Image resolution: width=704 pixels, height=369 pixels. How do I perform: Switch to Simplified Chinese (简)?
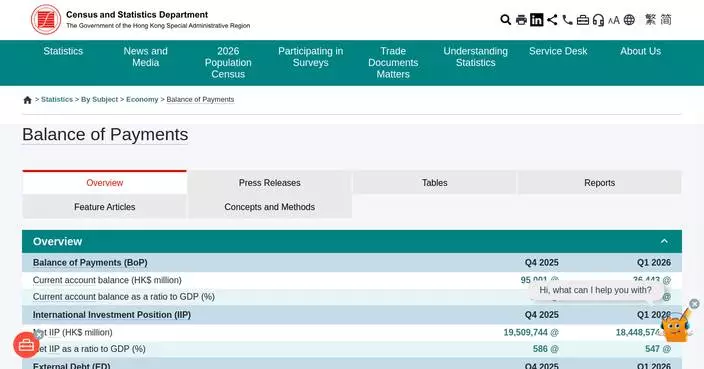pos(666,20)
